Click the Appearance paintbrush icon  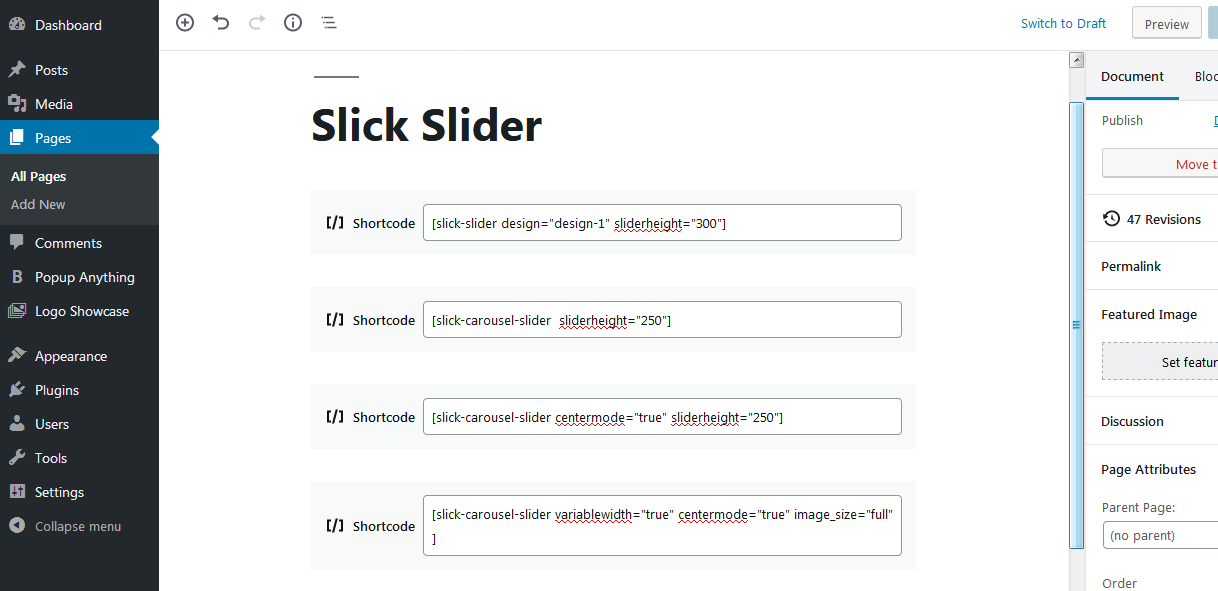coord(17,356)
